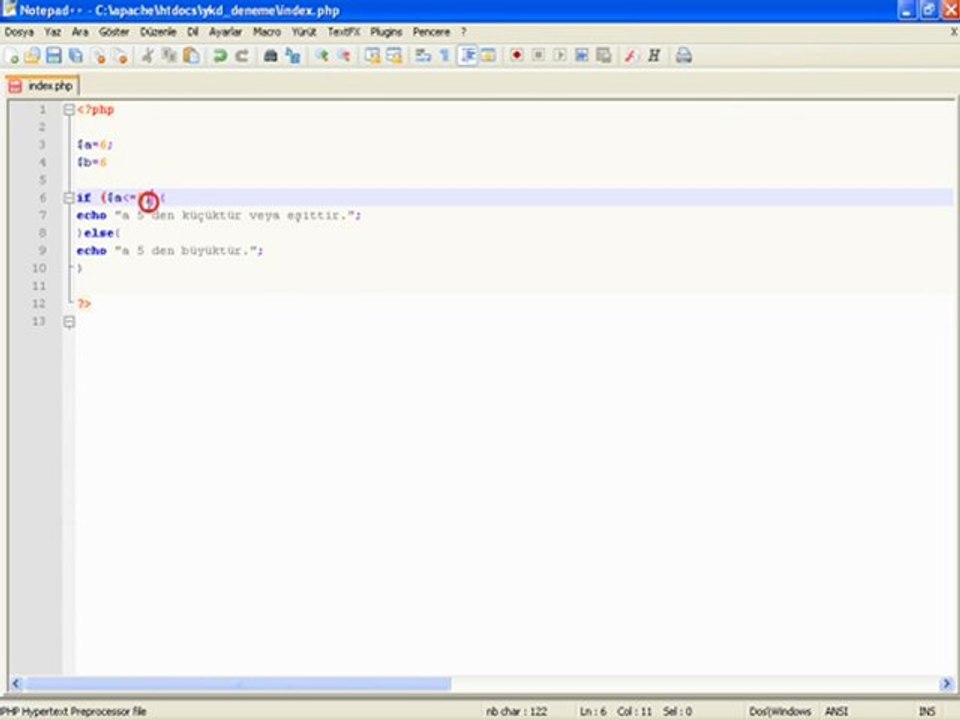Open the Dil menu
Screen dimensions: 960x720
(193, 32)
